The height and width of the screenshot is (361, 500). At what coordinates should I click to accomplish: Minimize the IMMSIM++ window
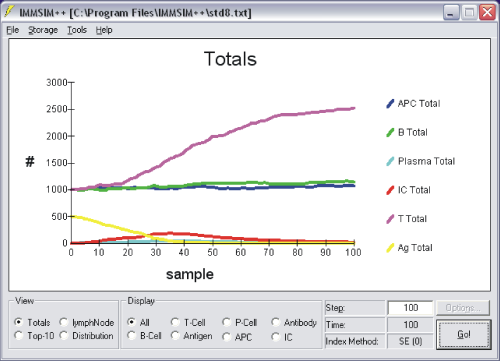[x=451, y=13]
